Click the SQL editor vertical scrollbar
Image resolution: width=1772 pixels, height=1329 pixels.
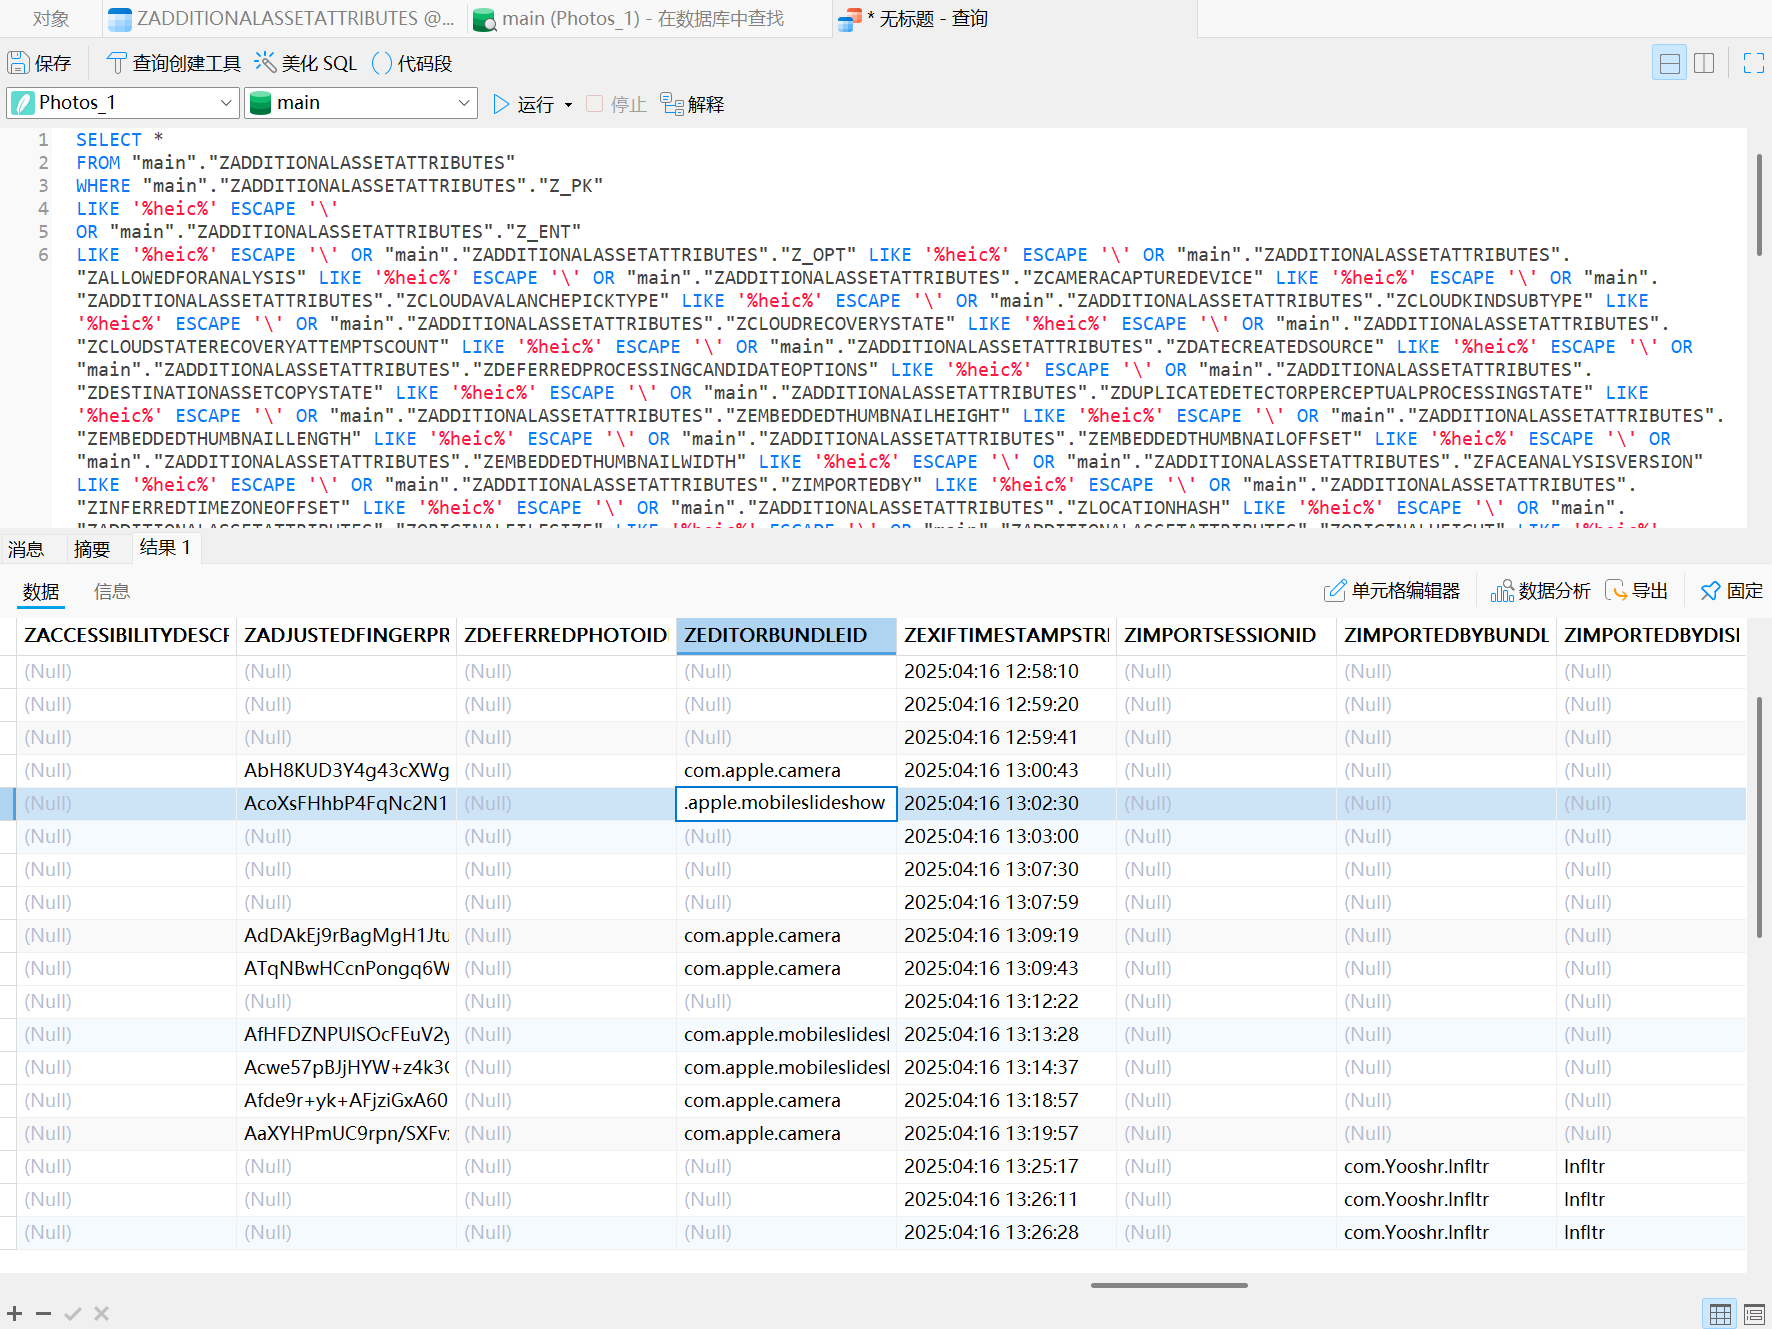1759,205
